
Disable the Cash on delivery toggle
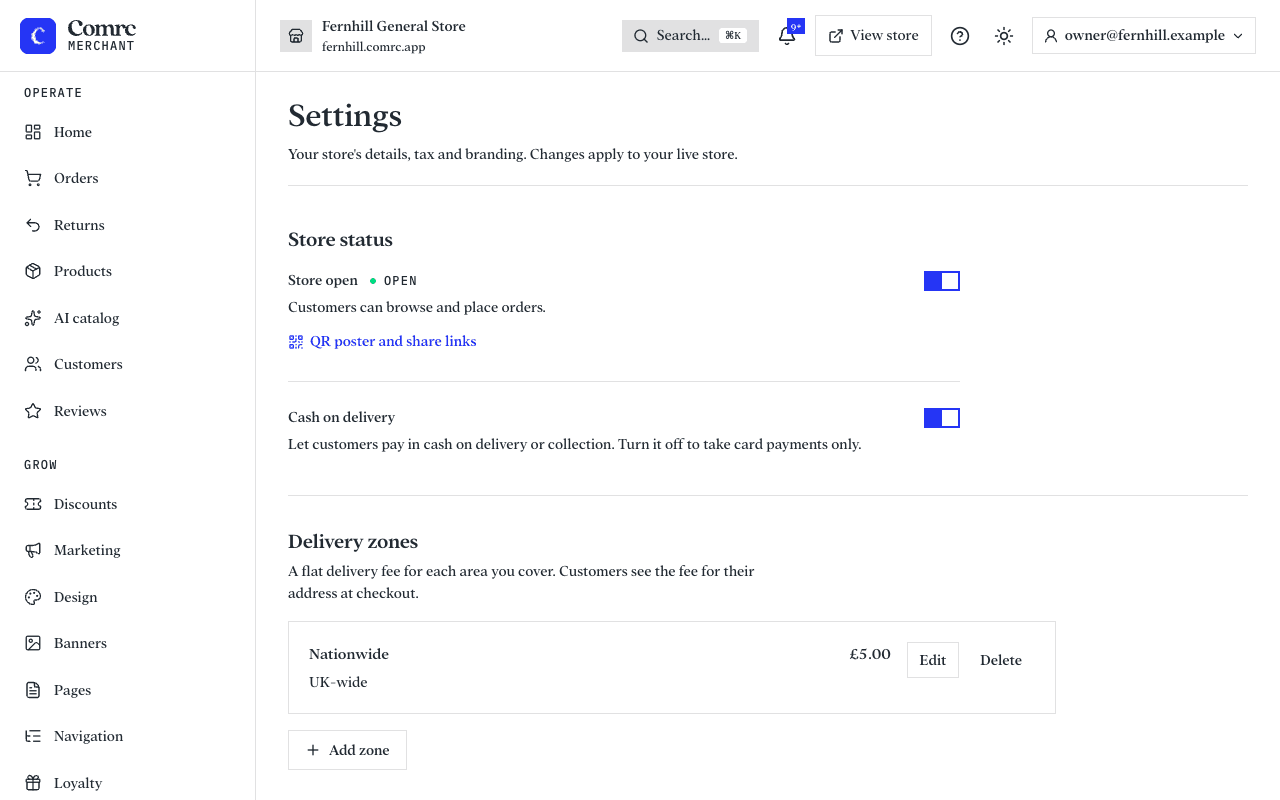pos(942,418)
